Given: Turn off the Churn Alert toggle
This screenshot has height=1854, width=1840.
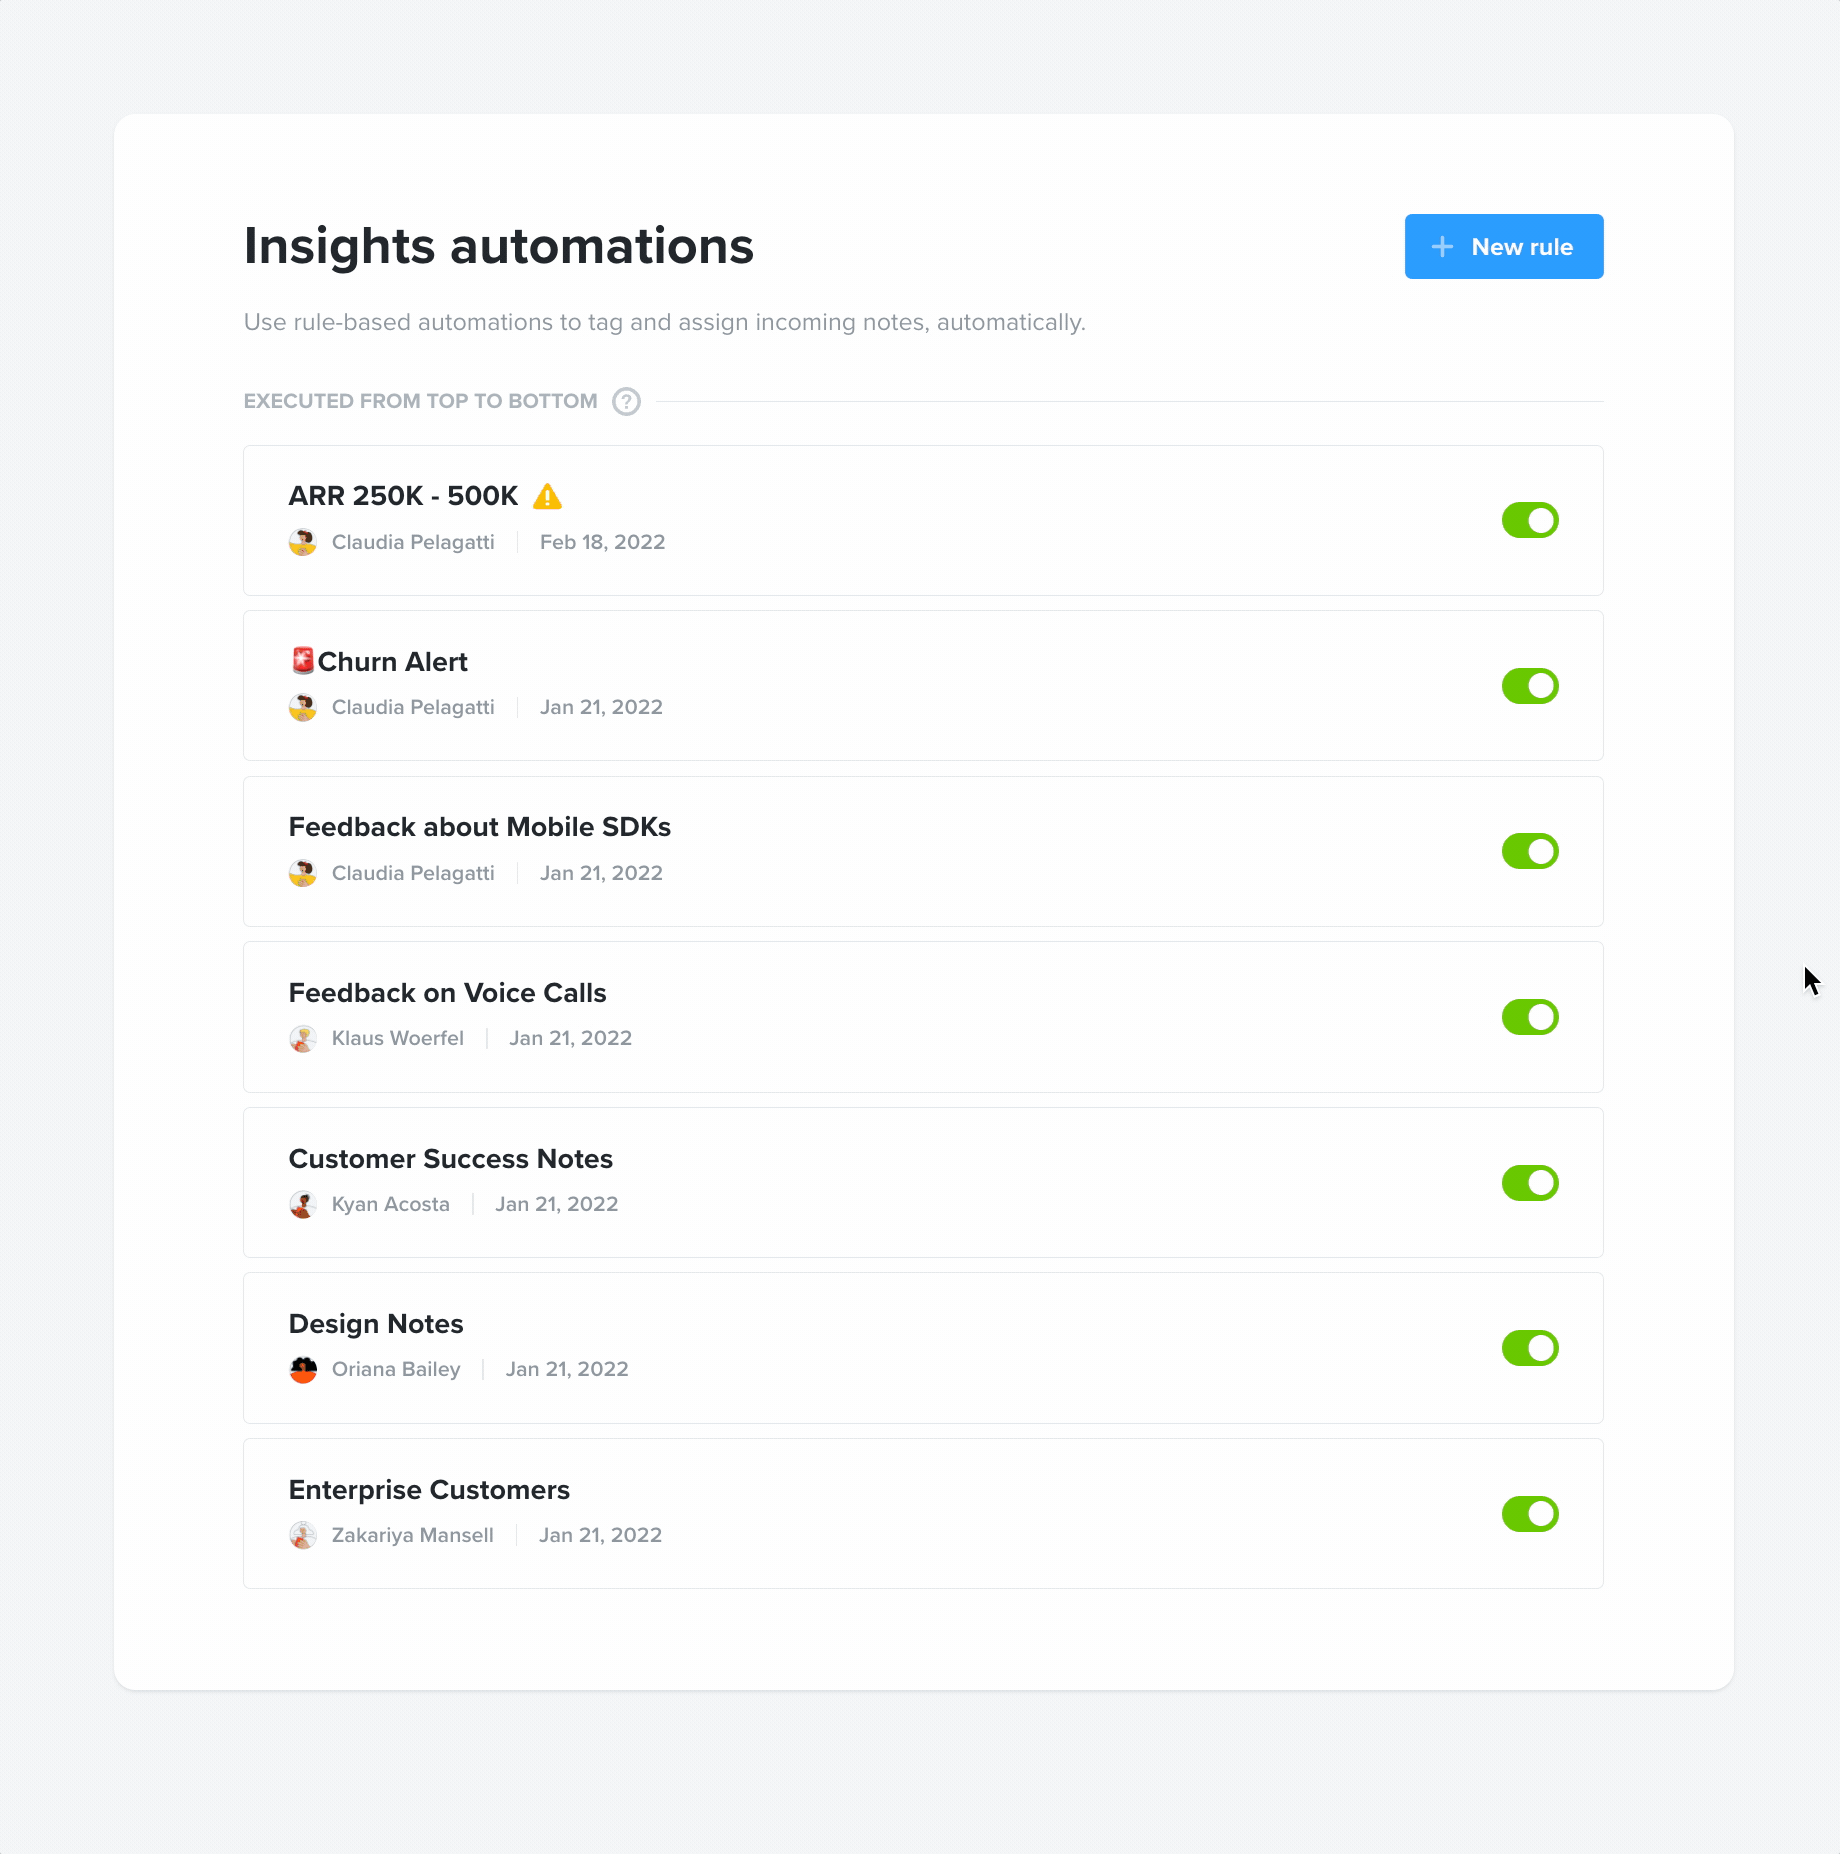Looking at the screenshot, I should click(1530, 686).
